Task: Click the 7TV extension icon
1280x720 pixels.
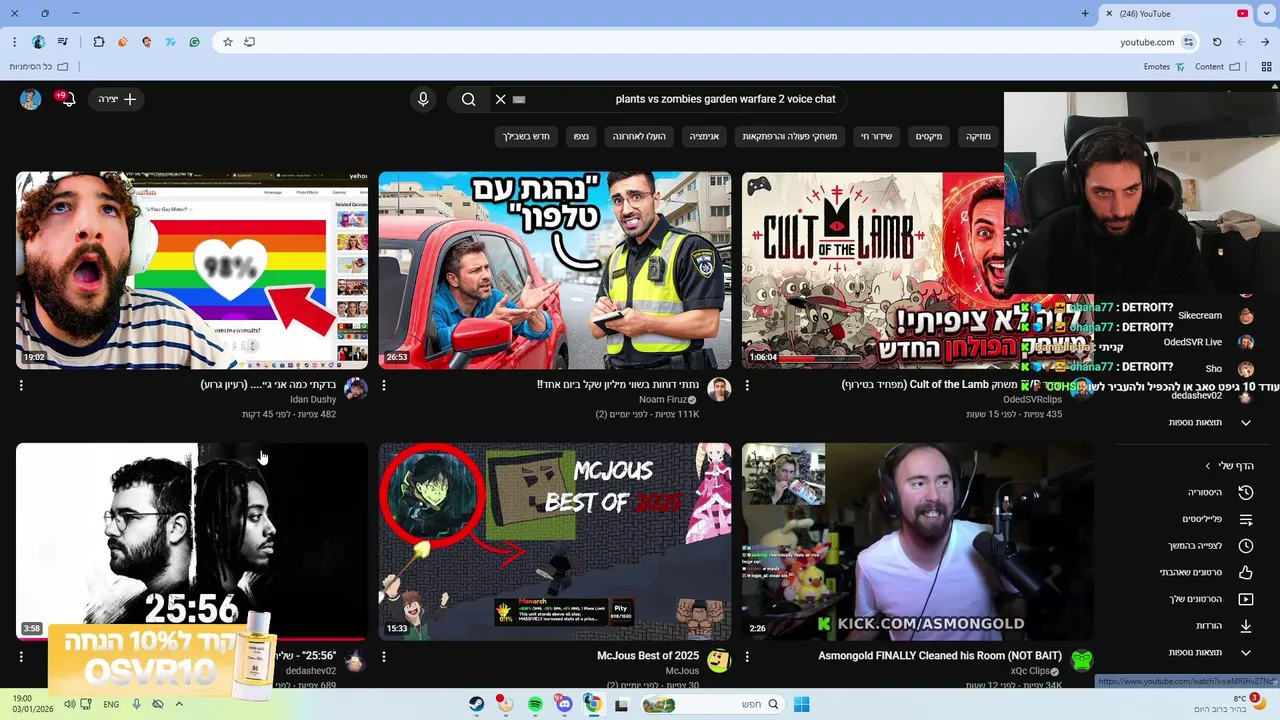Action: (170, 42)
